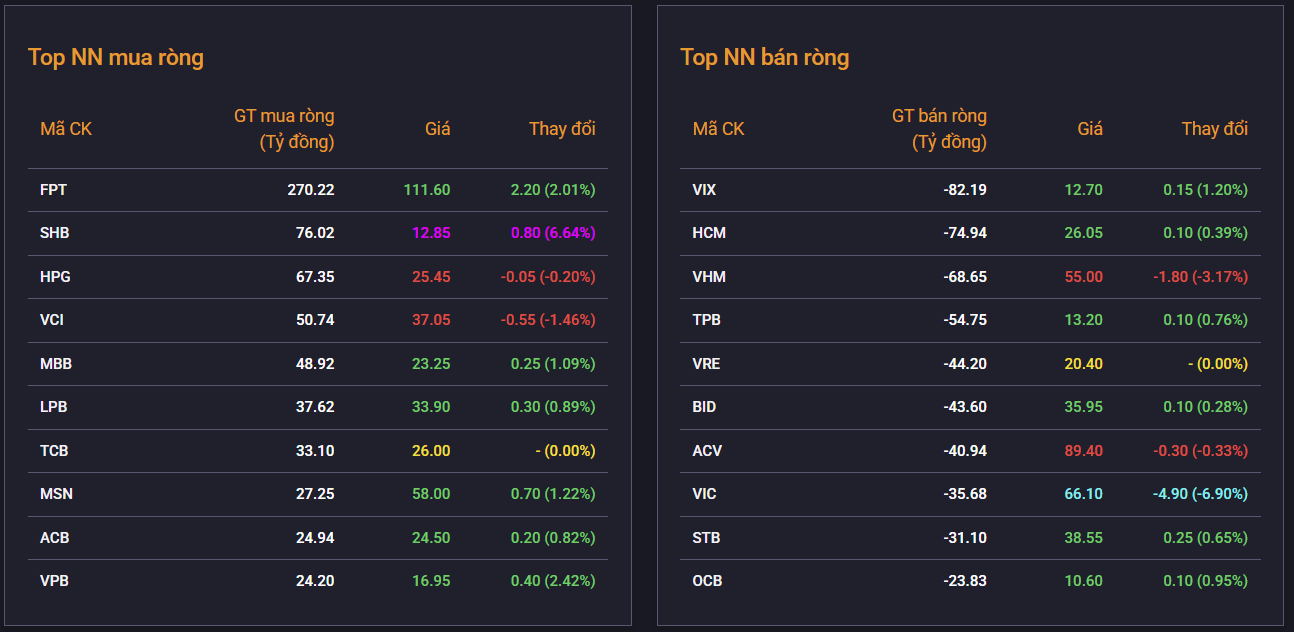
Task: Select the VPB ticker symbol
Action: (x=54, y=581)
